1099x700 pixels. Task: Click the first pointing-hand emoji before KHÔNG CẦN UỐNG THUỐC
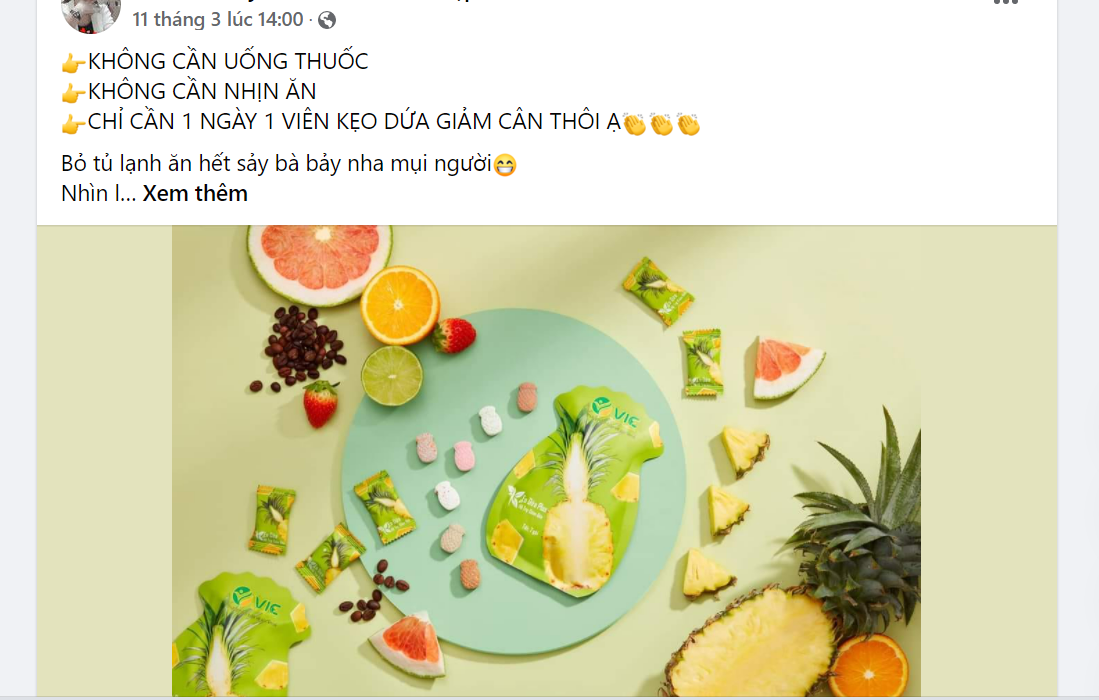coord(73,63)
